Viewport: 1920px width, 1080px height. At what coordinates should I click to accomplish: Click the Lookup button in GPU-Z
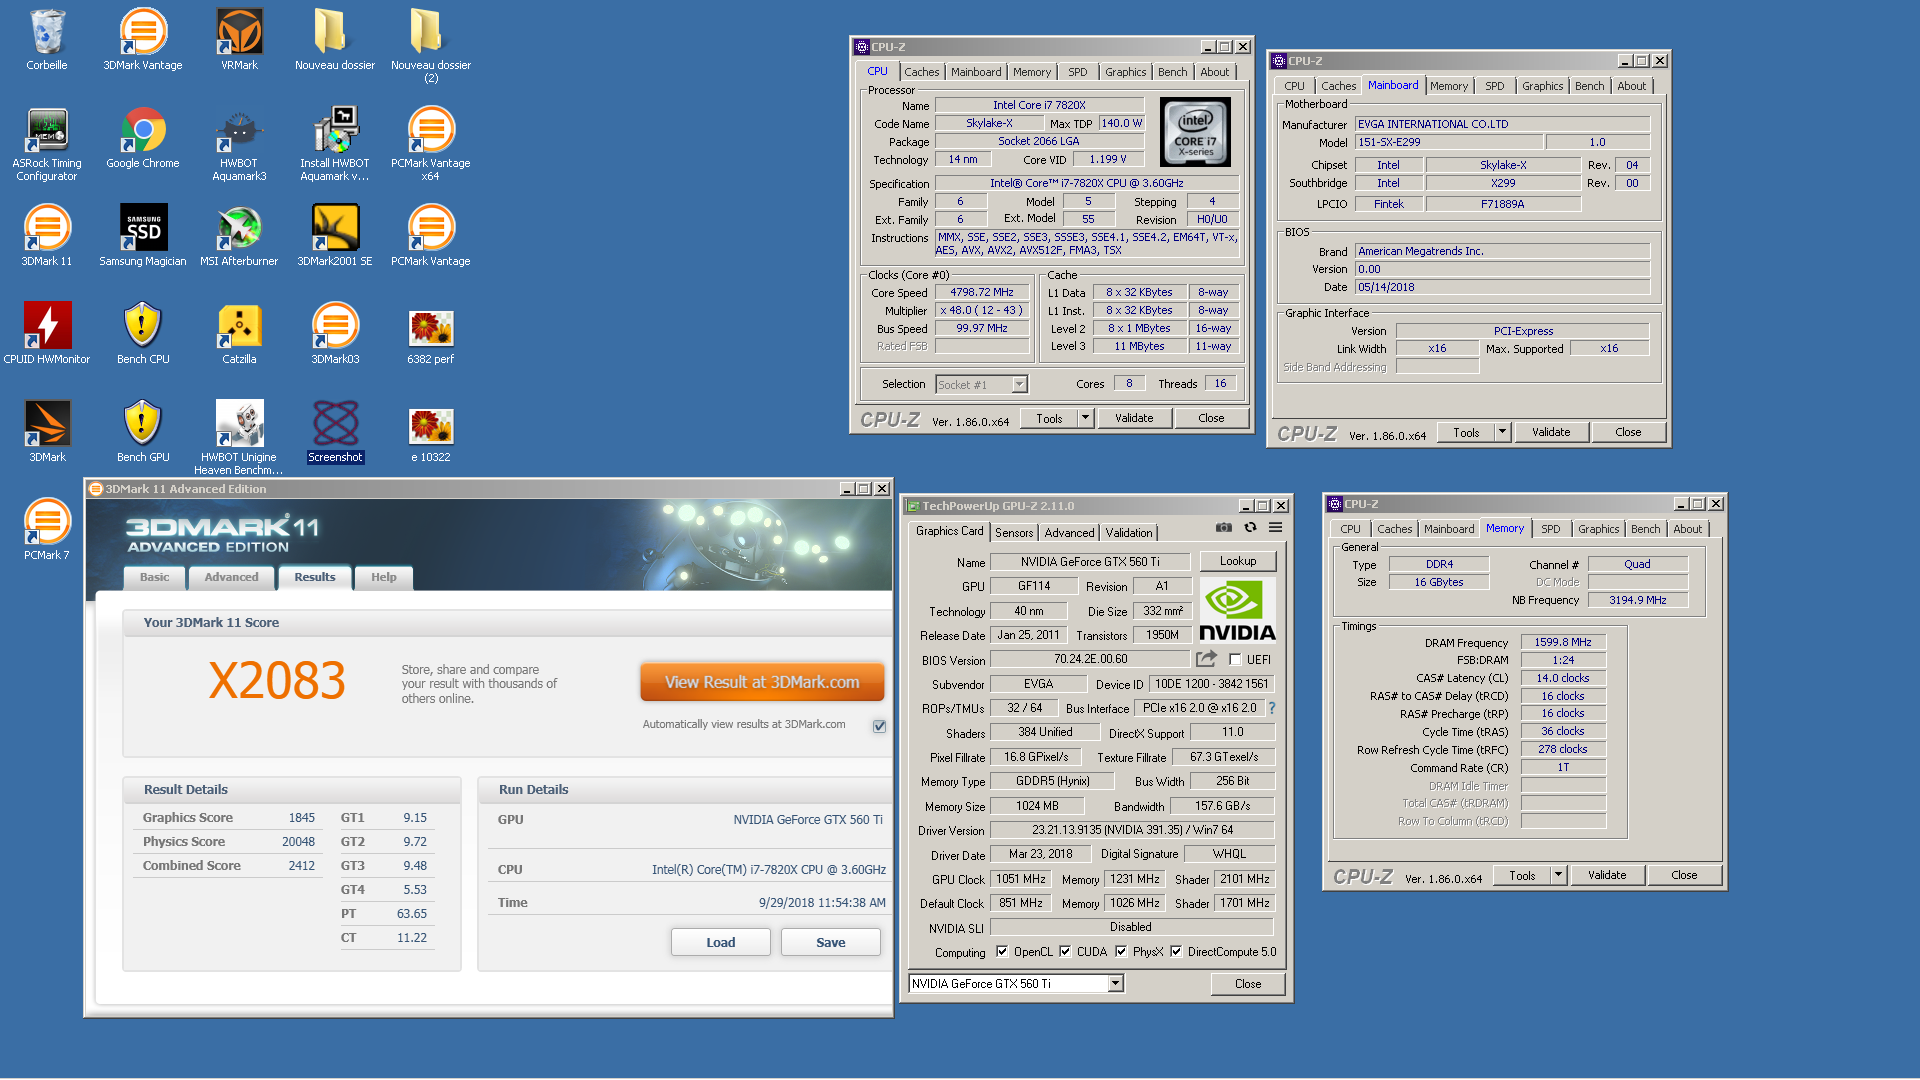(x=1238, y=562)
